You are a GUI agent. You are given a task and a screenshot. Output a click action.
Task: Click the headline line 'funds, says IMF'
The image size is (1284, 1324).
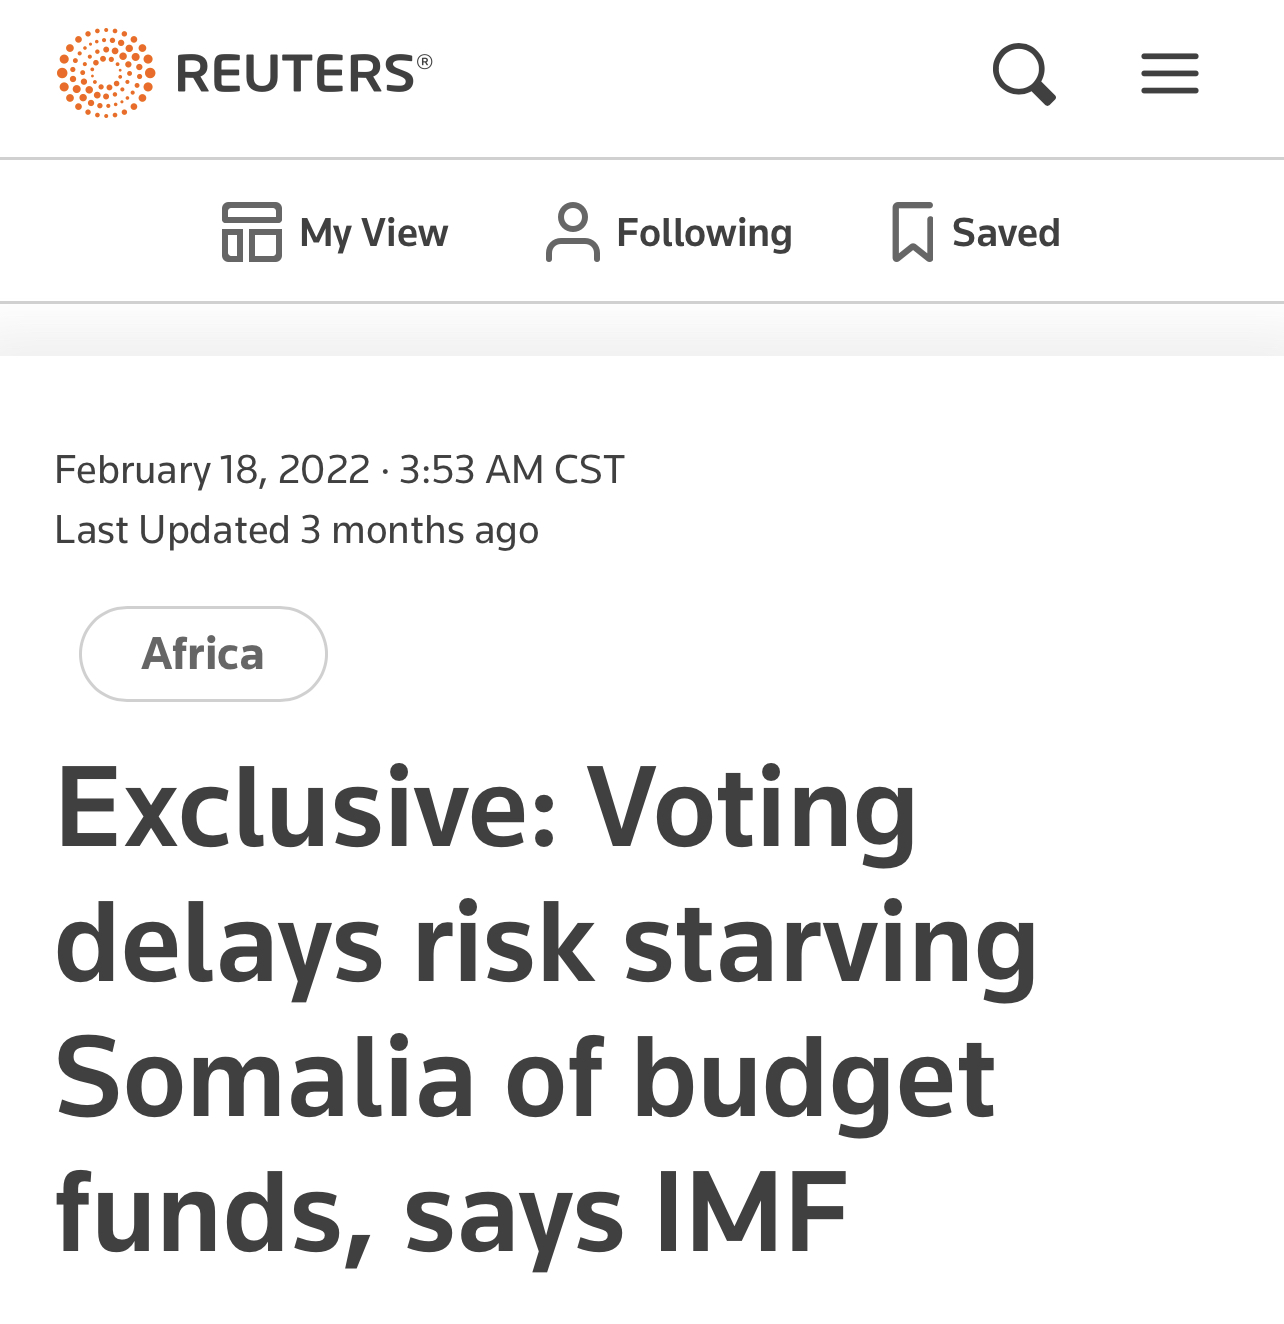point(452,1214)
